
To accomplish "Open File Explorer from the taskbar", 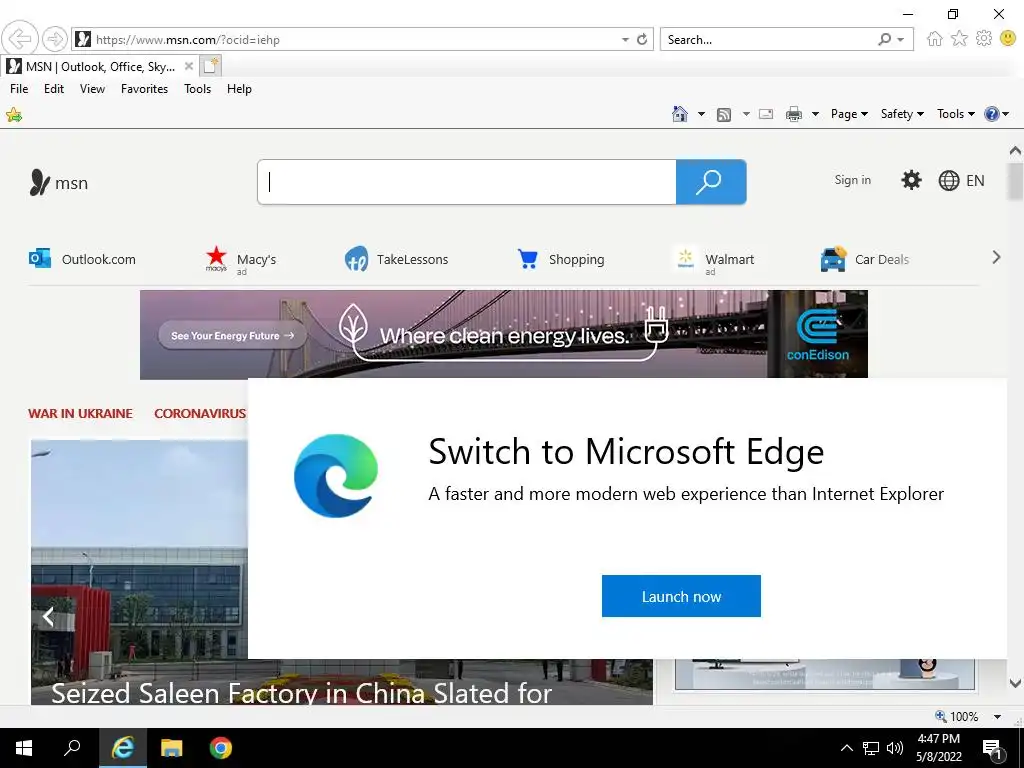I will 172,748.
